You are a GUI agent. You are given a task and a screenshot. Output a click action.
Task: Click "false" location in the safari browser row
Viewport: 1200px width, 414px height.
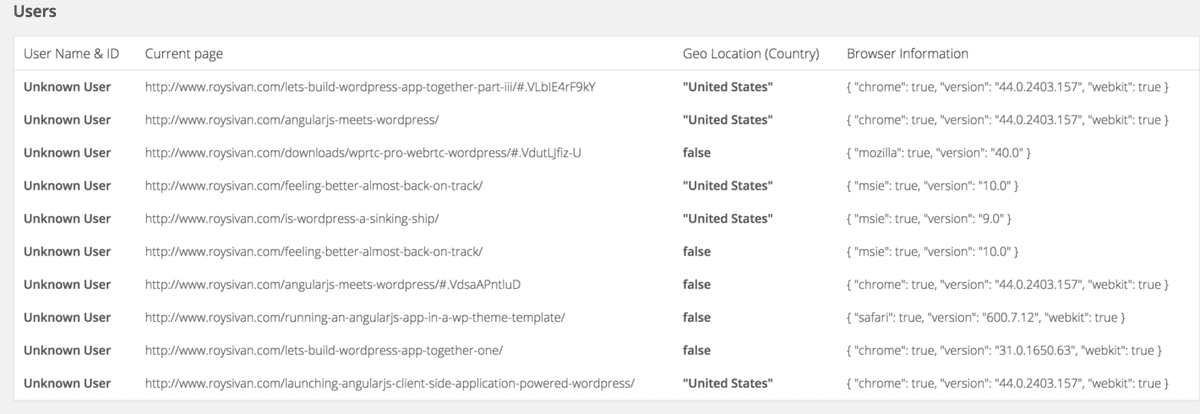pyautogui.click(x=697, y=318)
